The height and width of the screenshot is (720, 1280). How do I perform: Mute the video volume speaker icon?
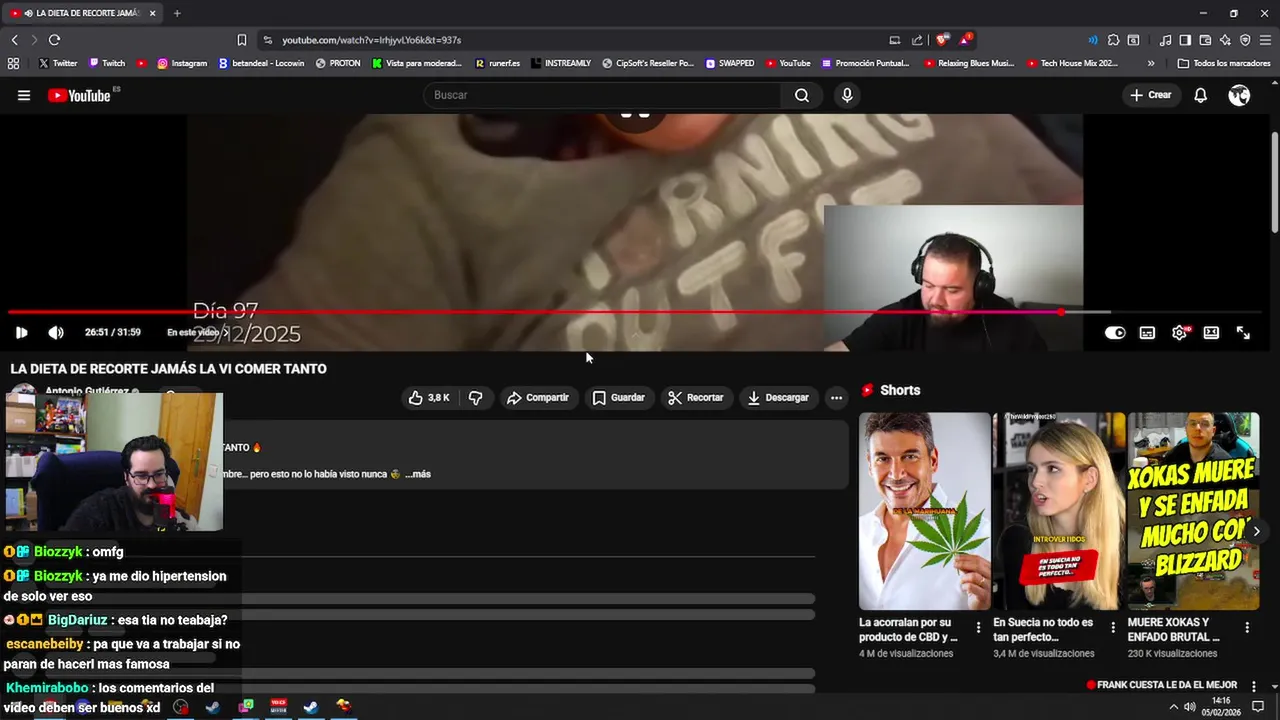tap(56, 333)
